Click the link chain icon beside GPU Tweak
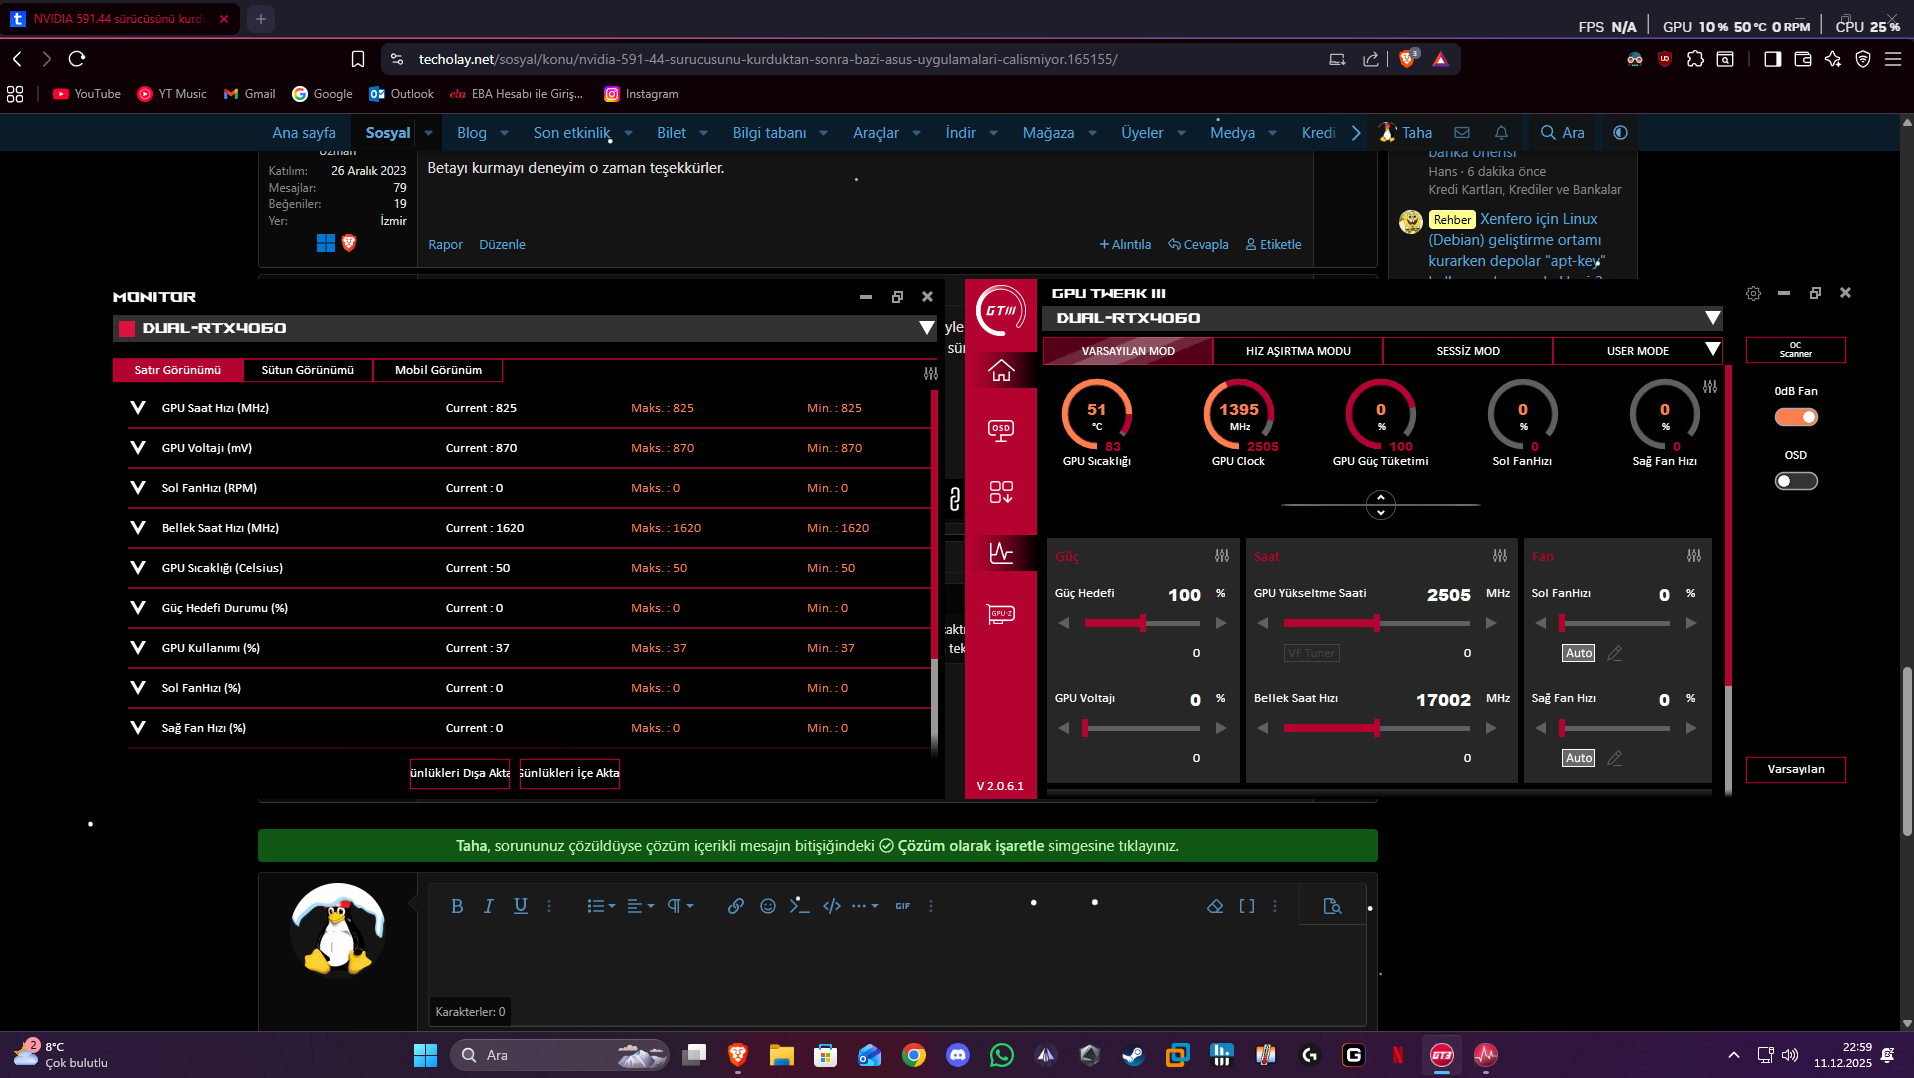This screenshot has height=1078, width=1914. (x=955, y=498)
